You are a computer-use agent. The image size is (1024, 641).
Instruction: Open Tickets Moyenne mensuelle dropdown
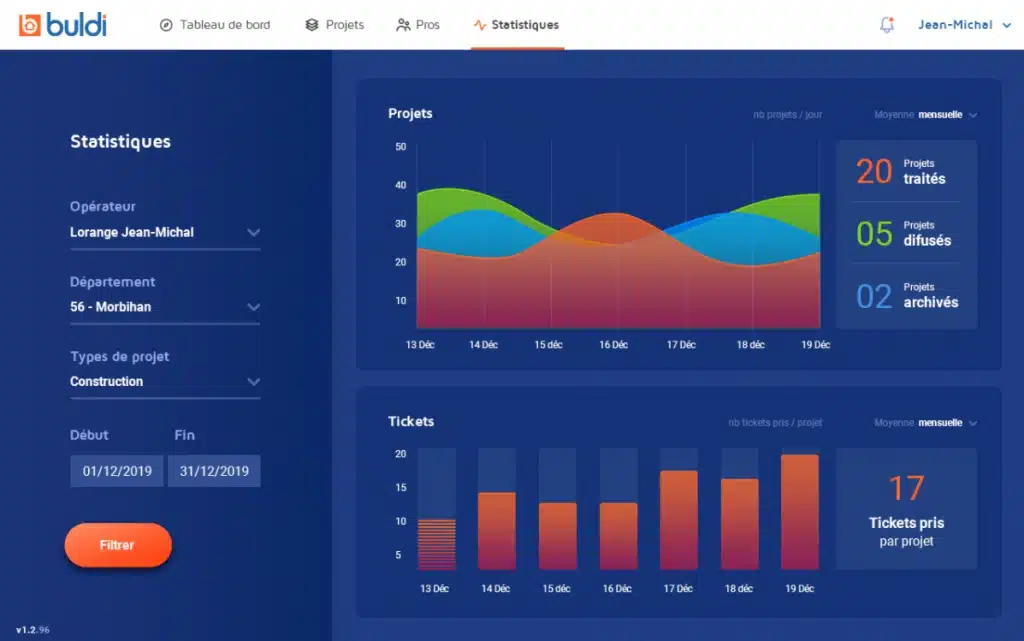[x=925, y=423]
